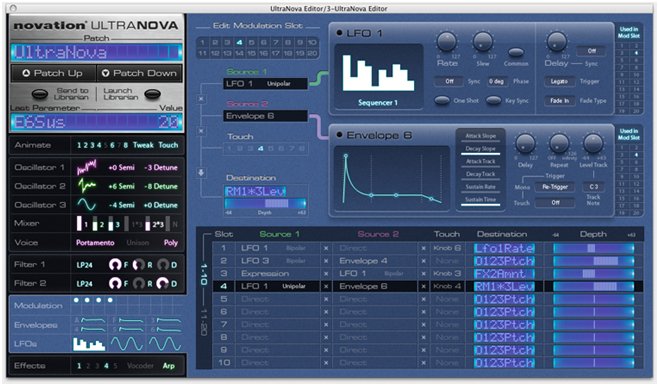This screenshot has height=386, width=659.
Task: Toggle the LFO Common switch
Action: pos(516,52)
